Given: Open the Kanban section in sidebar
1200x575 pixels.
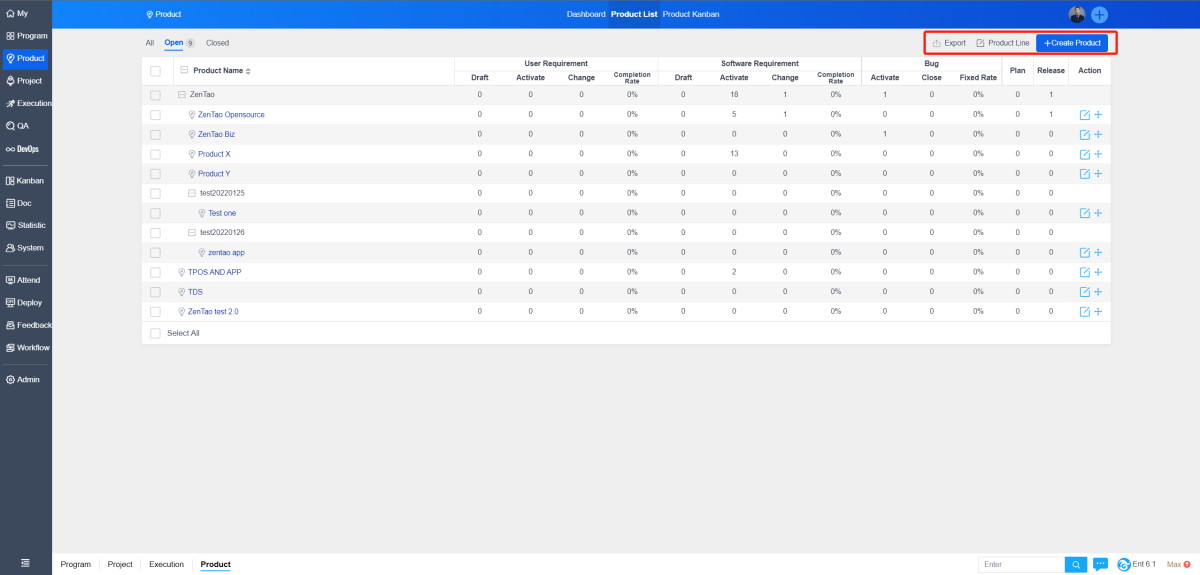Looking at the screenshot, I should [x=26, y=181].
